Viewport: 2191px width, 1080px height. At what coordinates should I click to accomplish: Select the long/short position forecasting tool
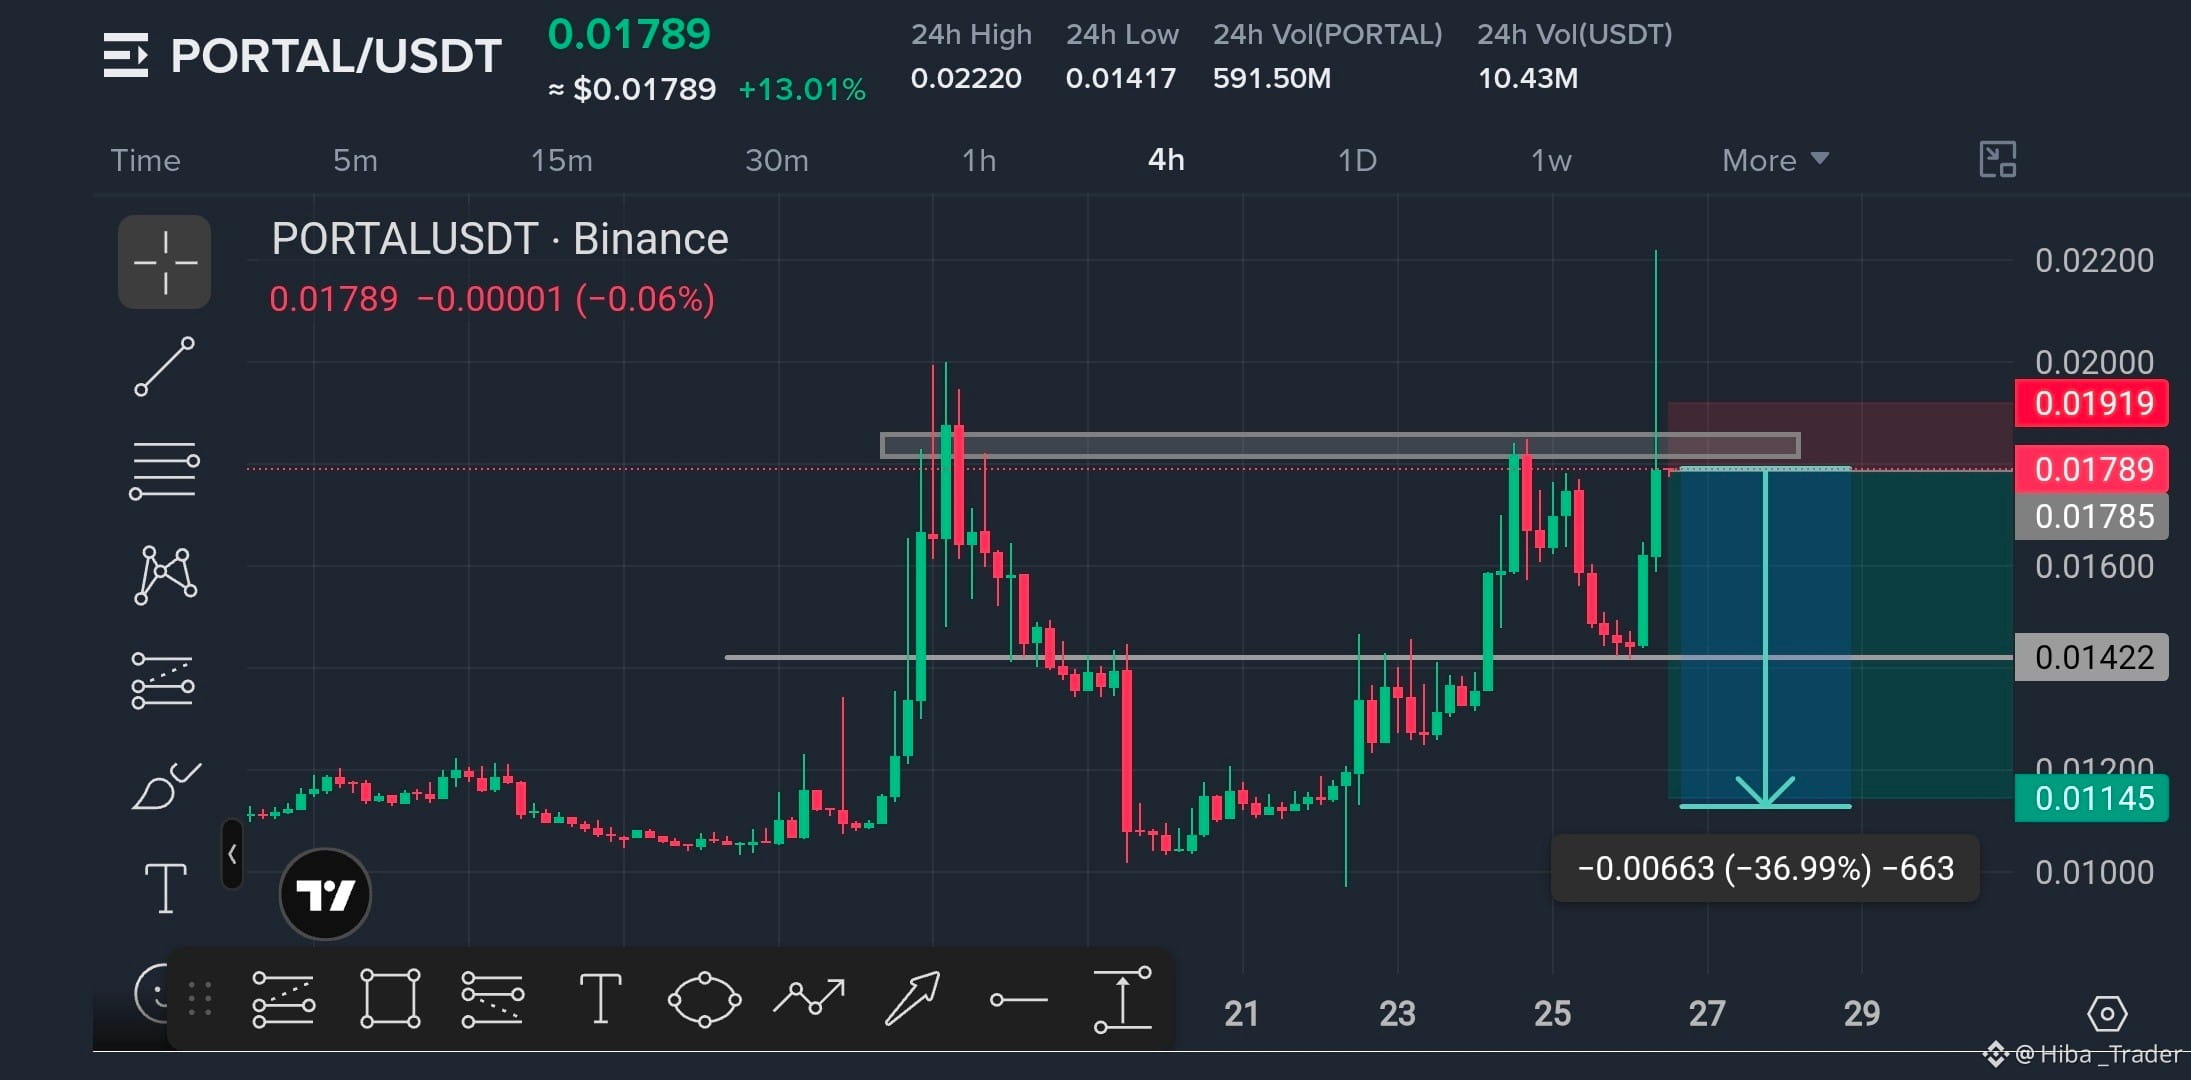(x=163, y=681)
